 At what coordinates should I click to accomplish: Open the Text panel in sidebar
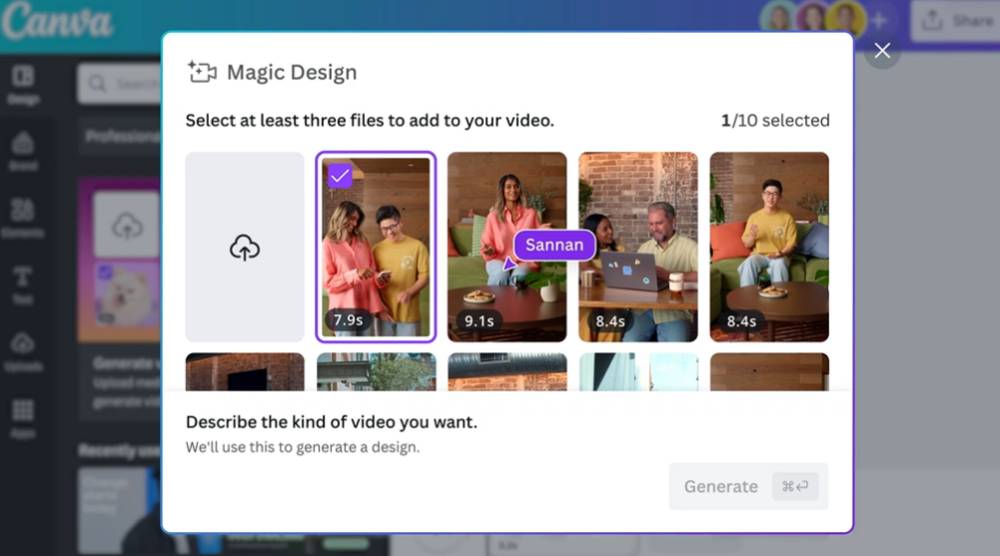[24, 285]
